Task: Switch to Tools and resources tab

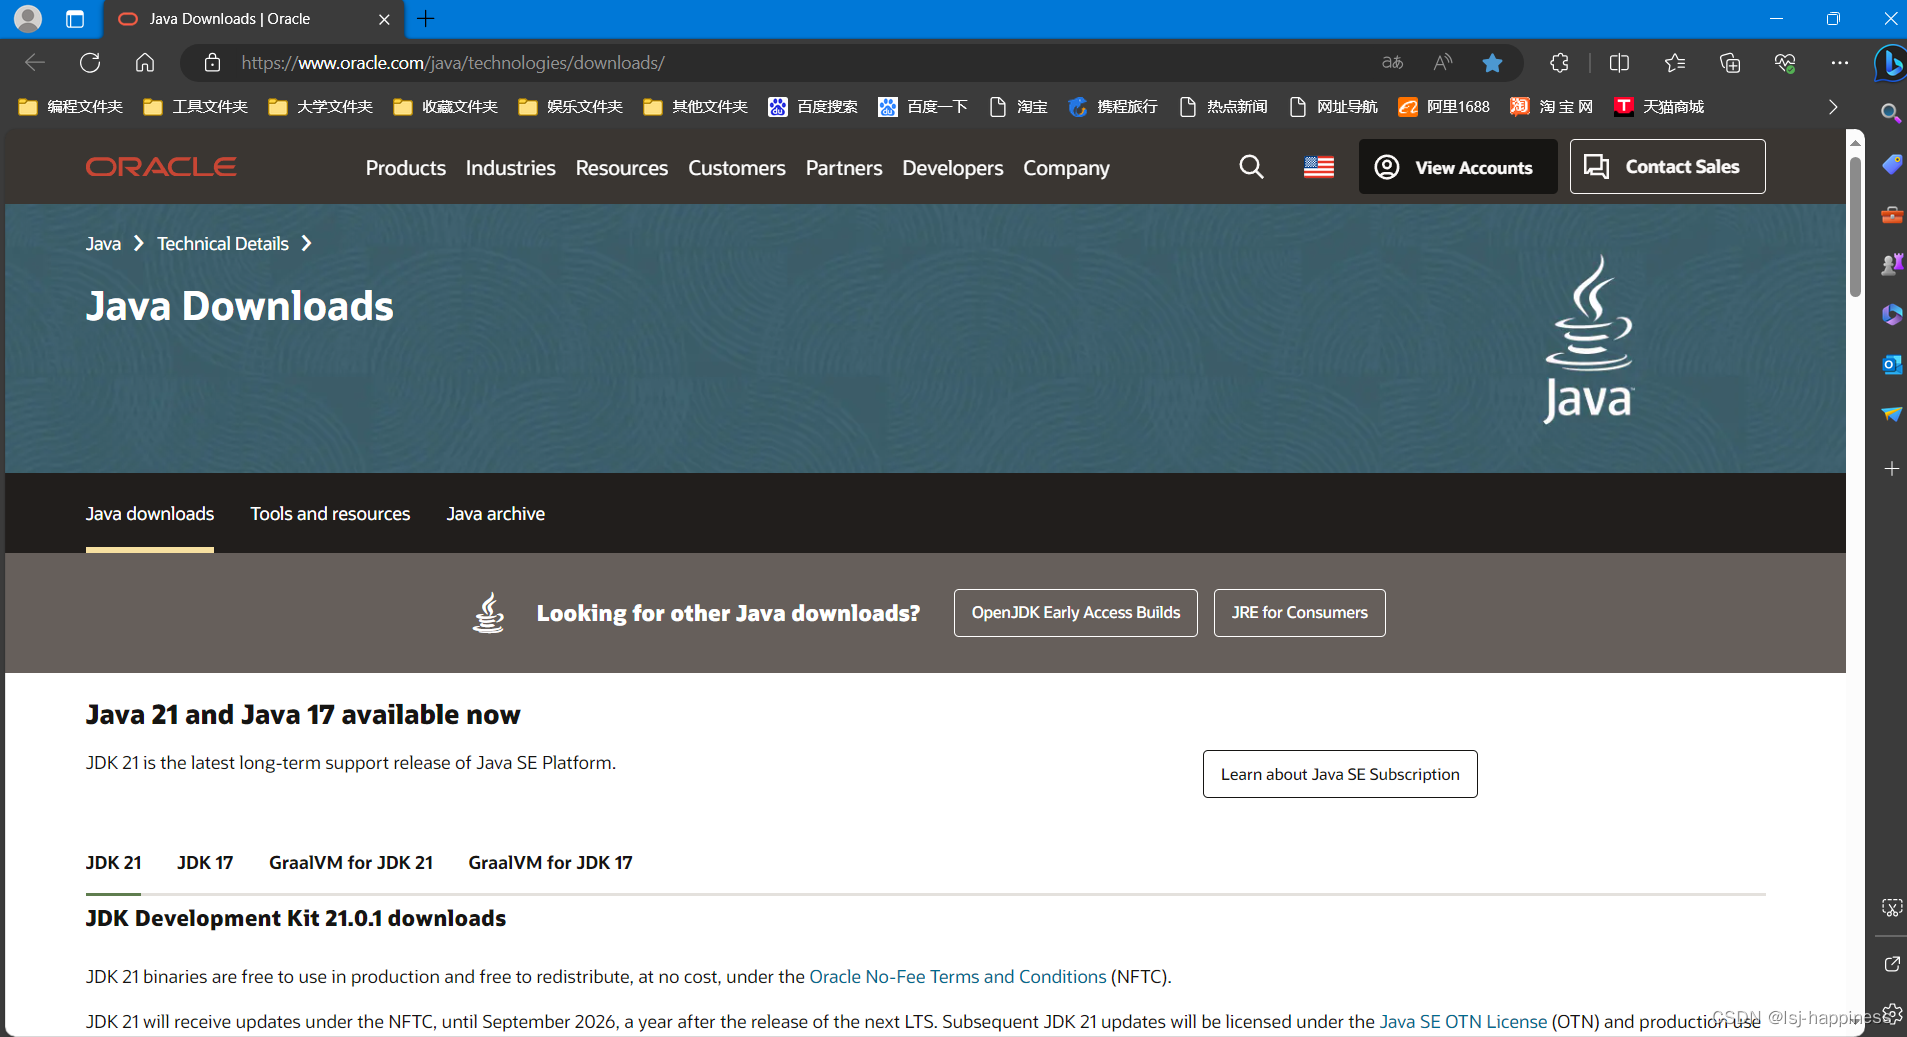Action: (x=330, y=514)
